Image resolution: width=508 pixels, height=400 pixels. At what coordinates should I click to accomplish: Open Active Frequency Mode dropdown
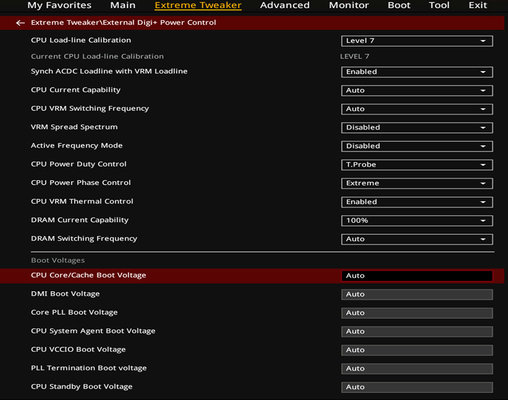click(x=417, y=146)
